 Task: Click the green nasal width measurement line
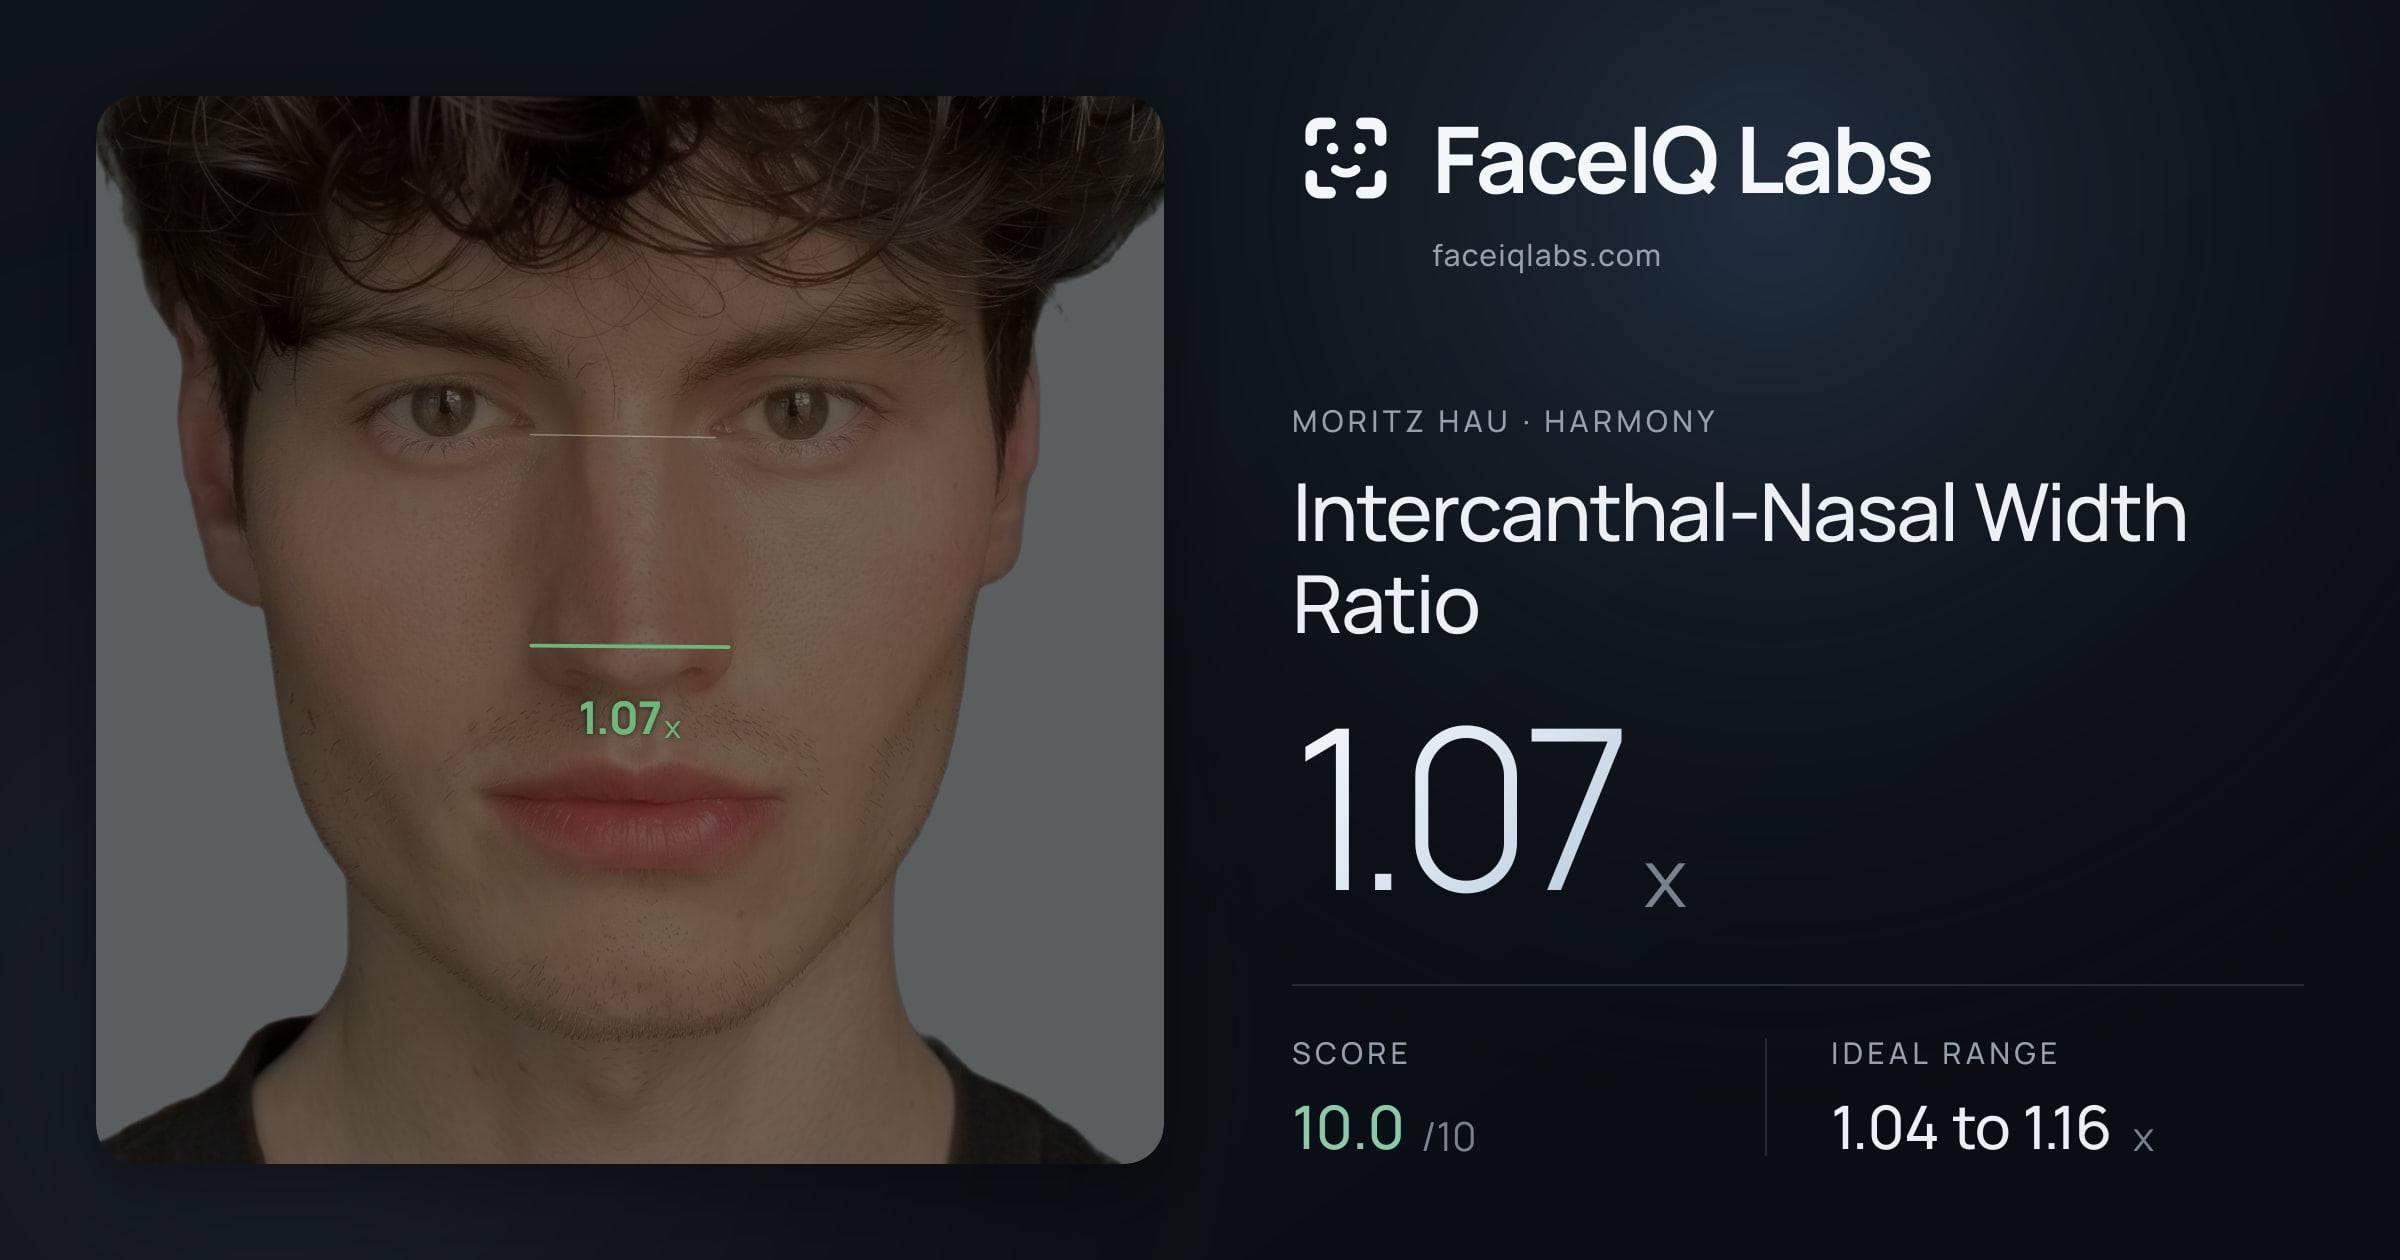(630, 646)
